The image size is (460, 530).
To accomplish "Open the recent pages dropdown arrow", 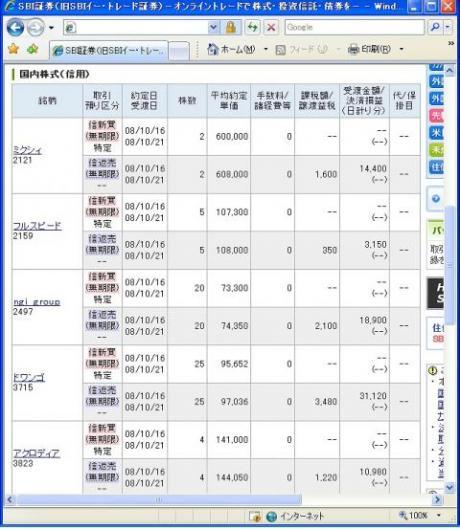I will pos(51,28).
